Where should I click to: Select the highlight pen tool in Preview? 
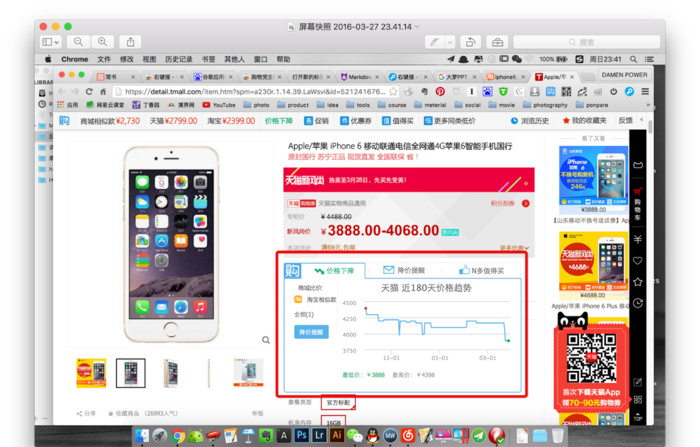coord(434,42)
